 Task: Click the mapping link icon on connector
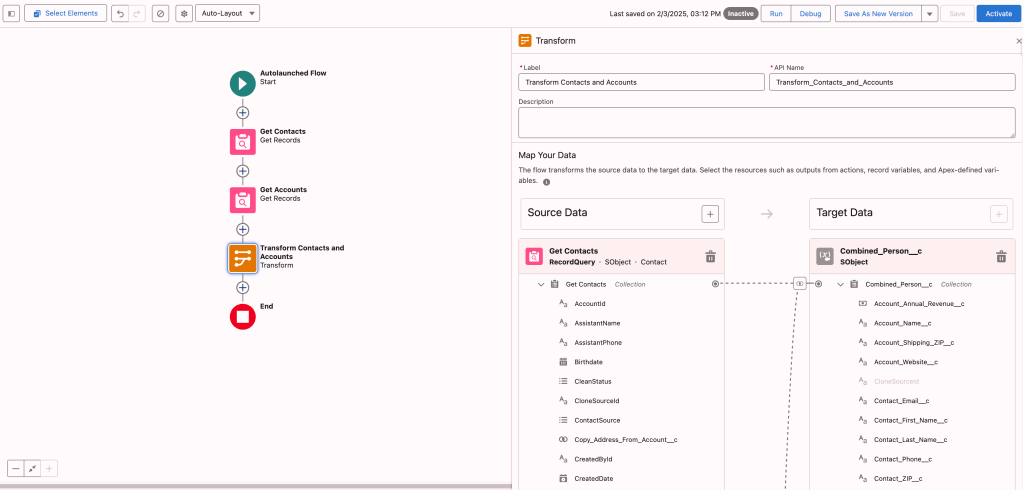(x=800, y=284)
